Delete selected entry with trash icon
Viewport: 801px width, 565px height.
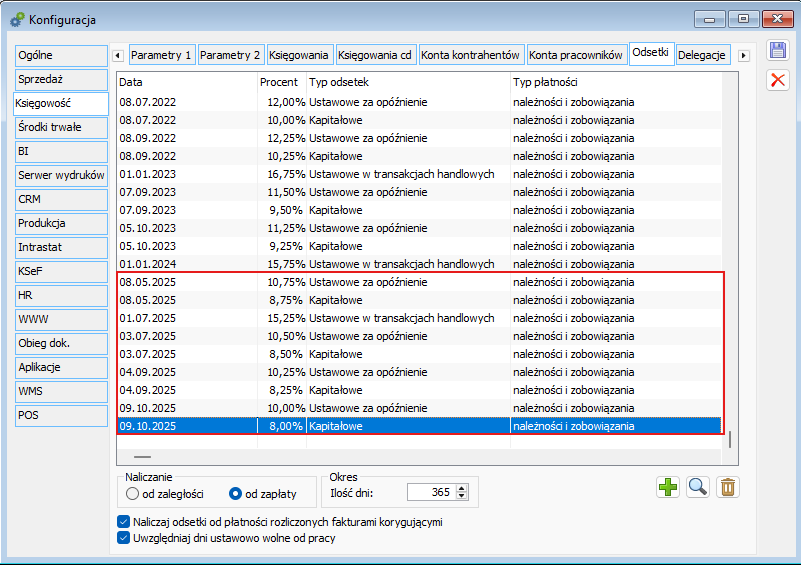(x=728, y=487)
